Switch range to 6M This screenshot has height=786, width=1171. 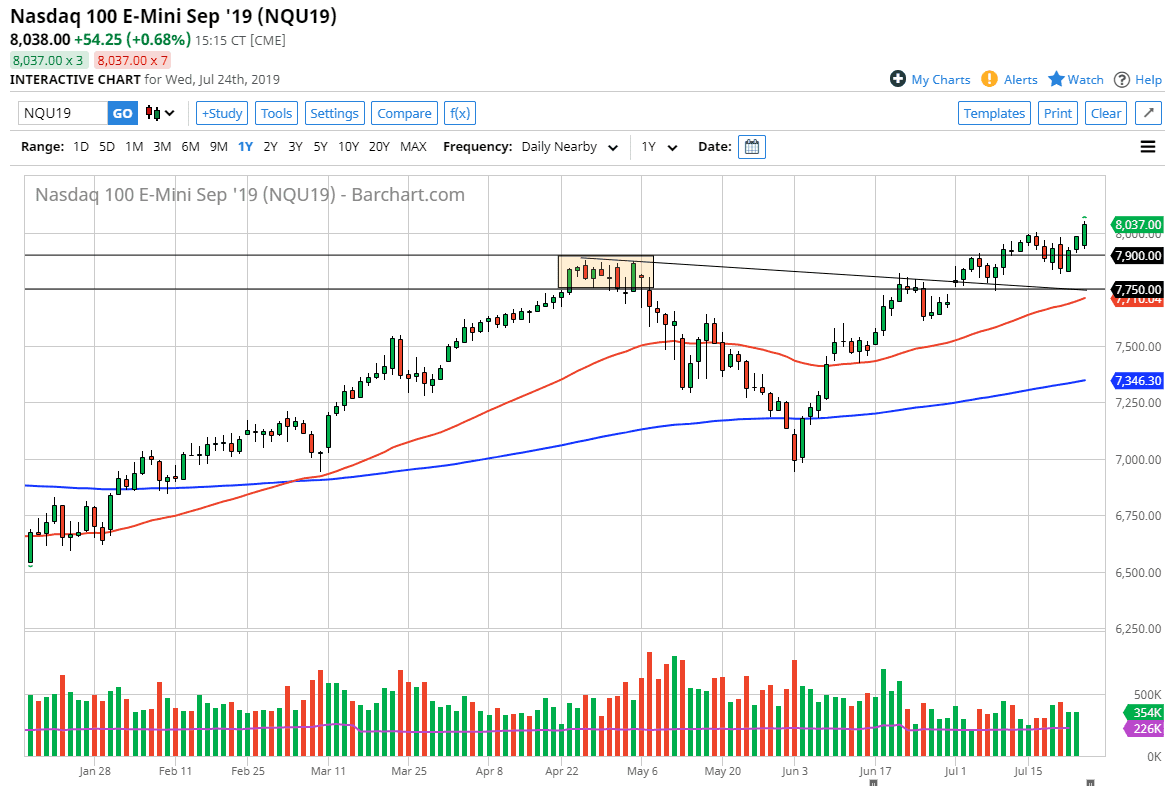(x=190, y=146)
